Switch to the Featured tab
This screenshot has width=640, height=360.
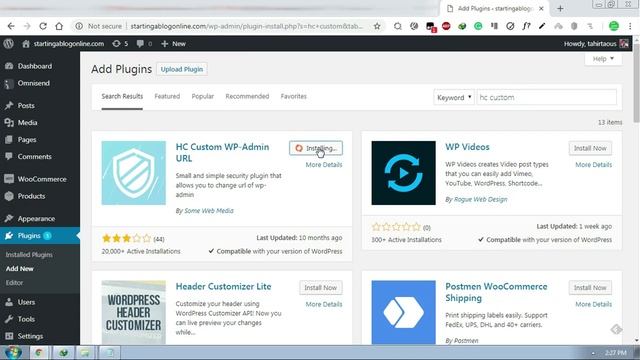[167, 97]
